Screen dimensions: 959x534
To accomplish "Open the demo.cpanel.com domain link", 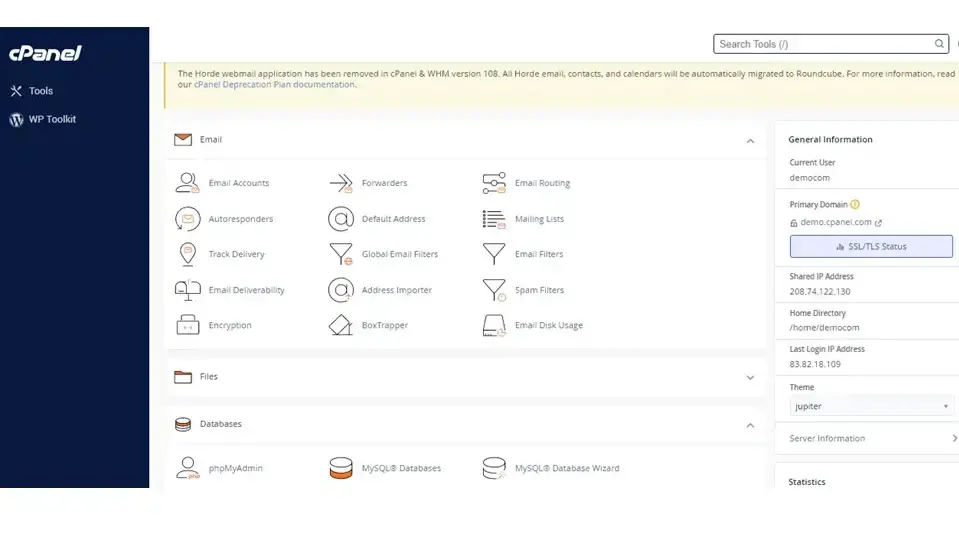I will (835, 222).
